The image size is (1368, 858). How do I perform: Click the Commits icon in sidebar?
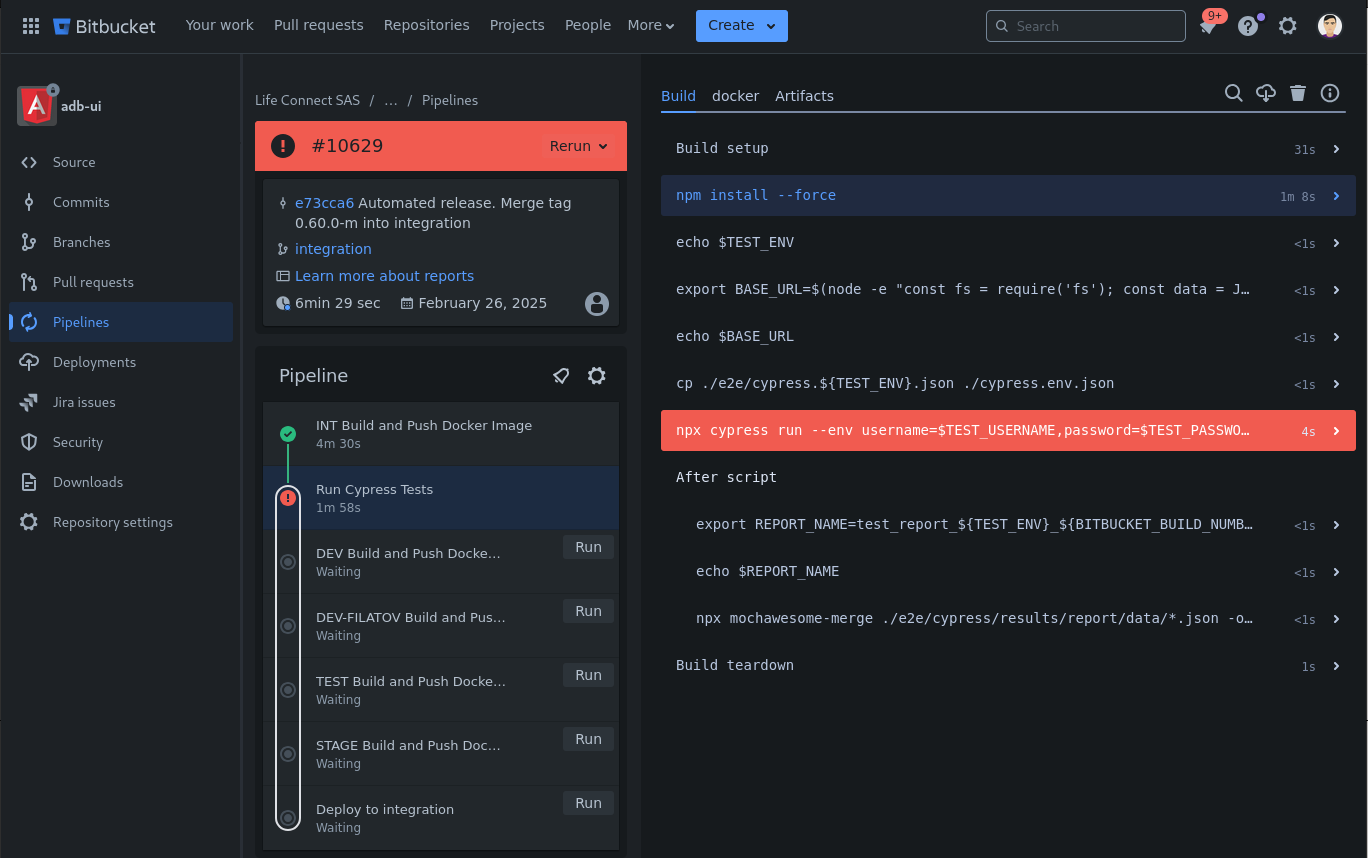click(x=29, y=202)
